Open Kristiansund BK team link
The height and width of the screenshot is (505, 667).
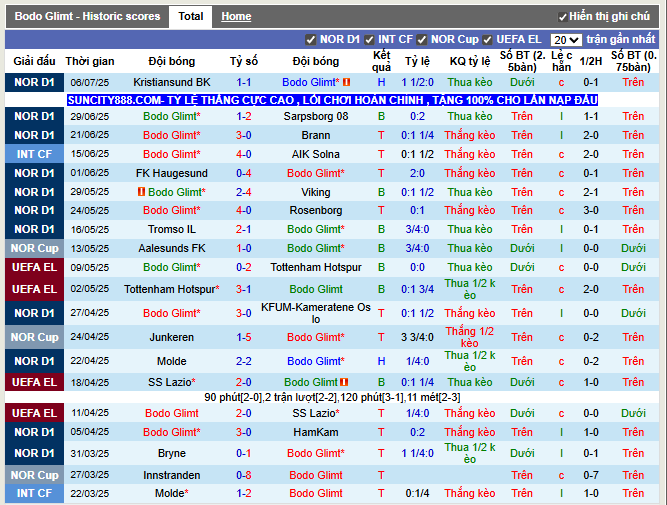click(171, 82)
